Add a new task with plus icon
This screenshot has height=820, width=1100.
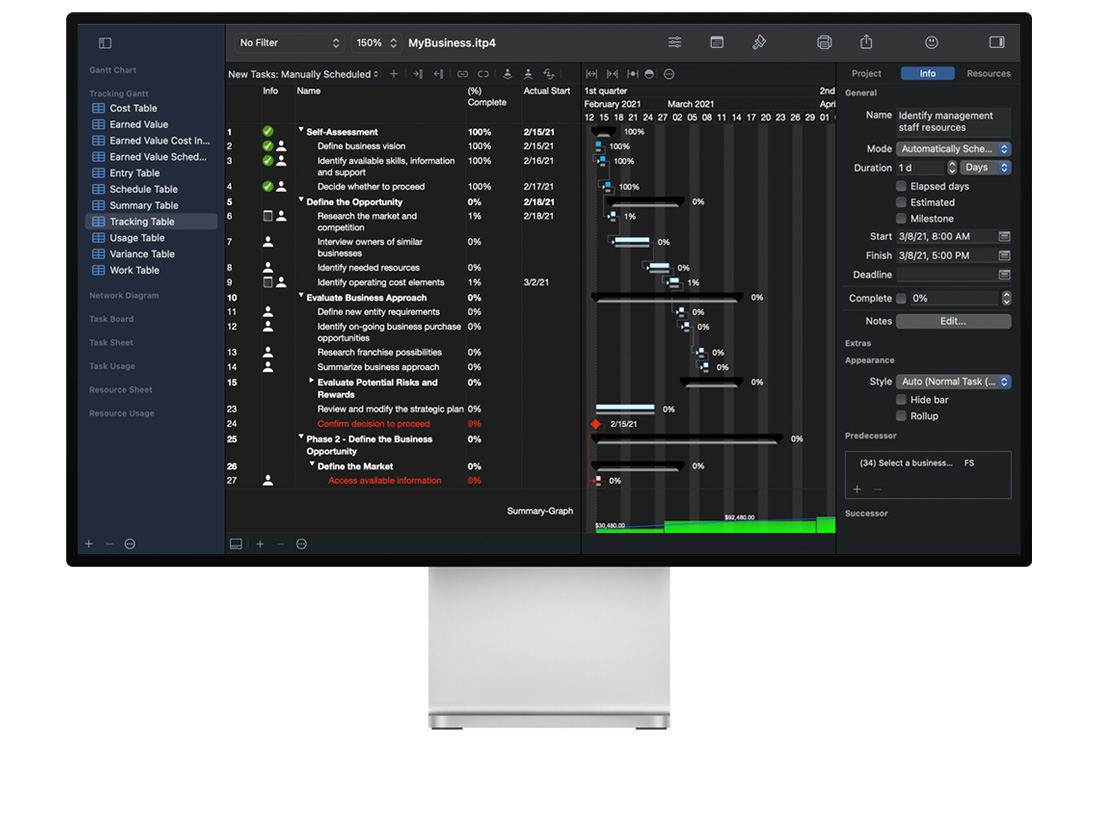[x=394, y=74]
